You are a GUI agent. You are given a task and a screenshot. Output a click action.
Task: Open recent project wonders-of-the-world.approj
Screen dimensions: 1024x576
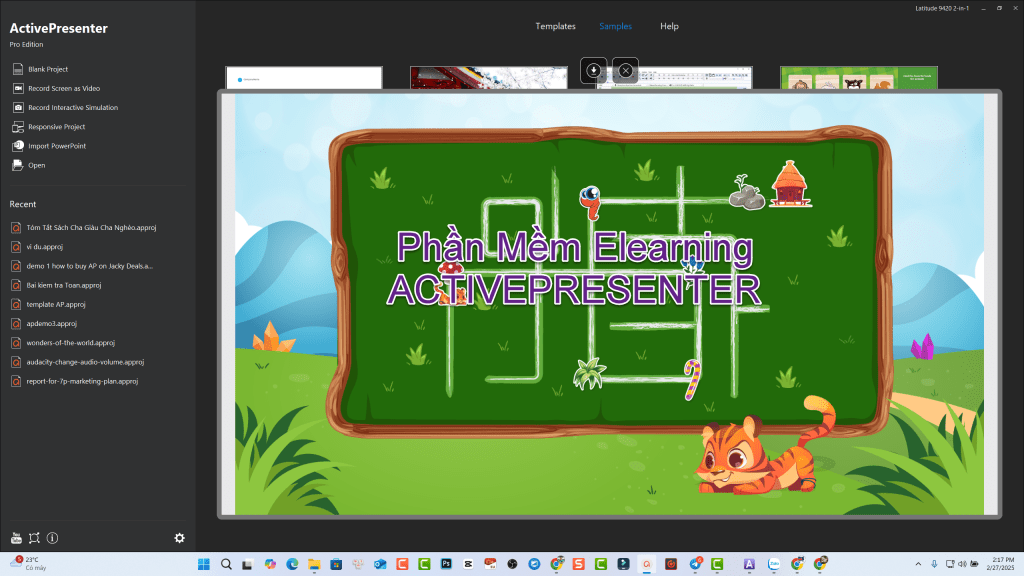(71, 342)
